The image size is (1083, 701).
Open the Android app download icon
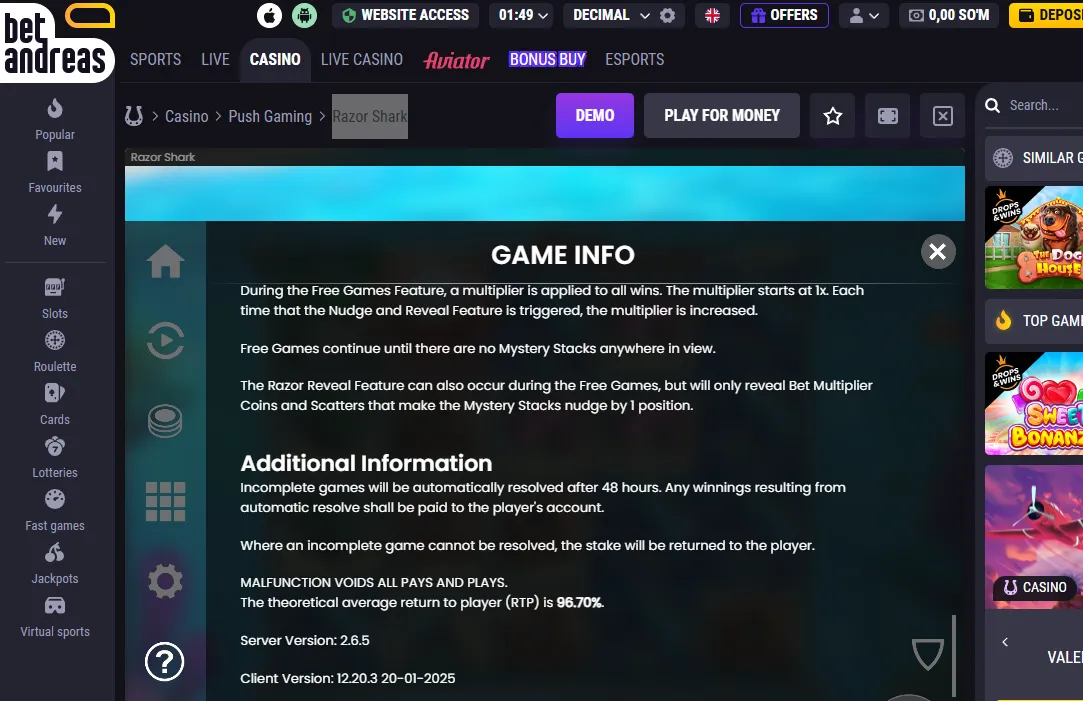304,15
